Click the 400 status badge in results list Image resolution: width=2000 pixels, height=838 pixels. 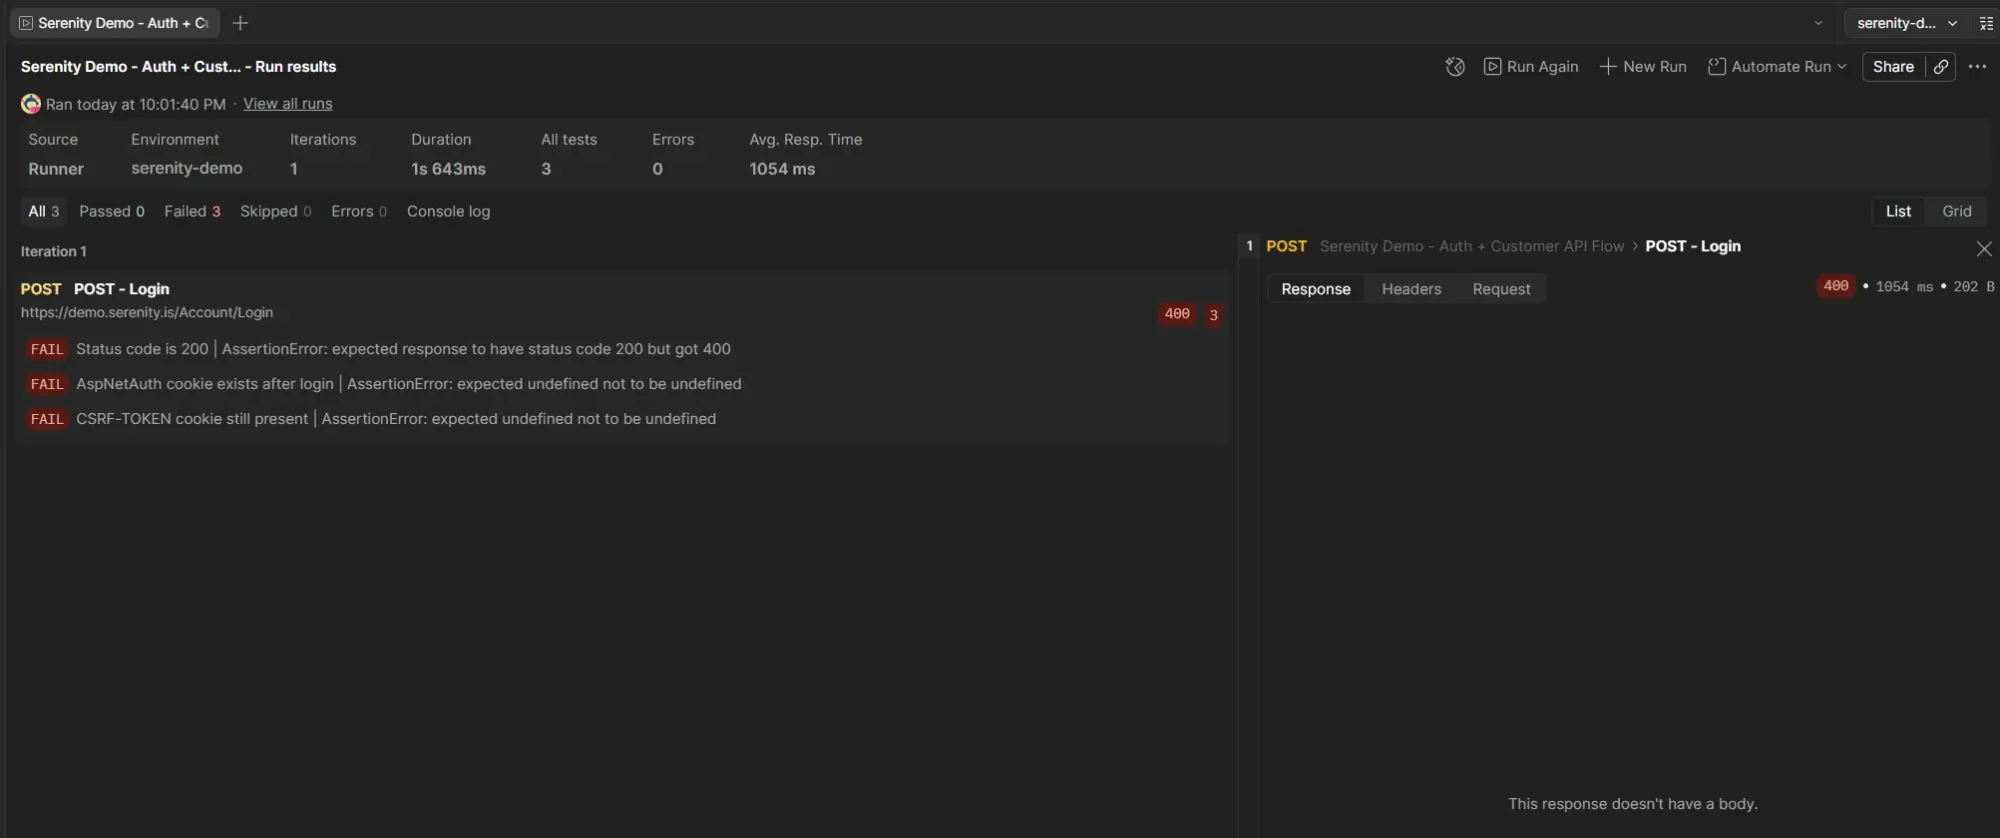[x=1177, y=314]
